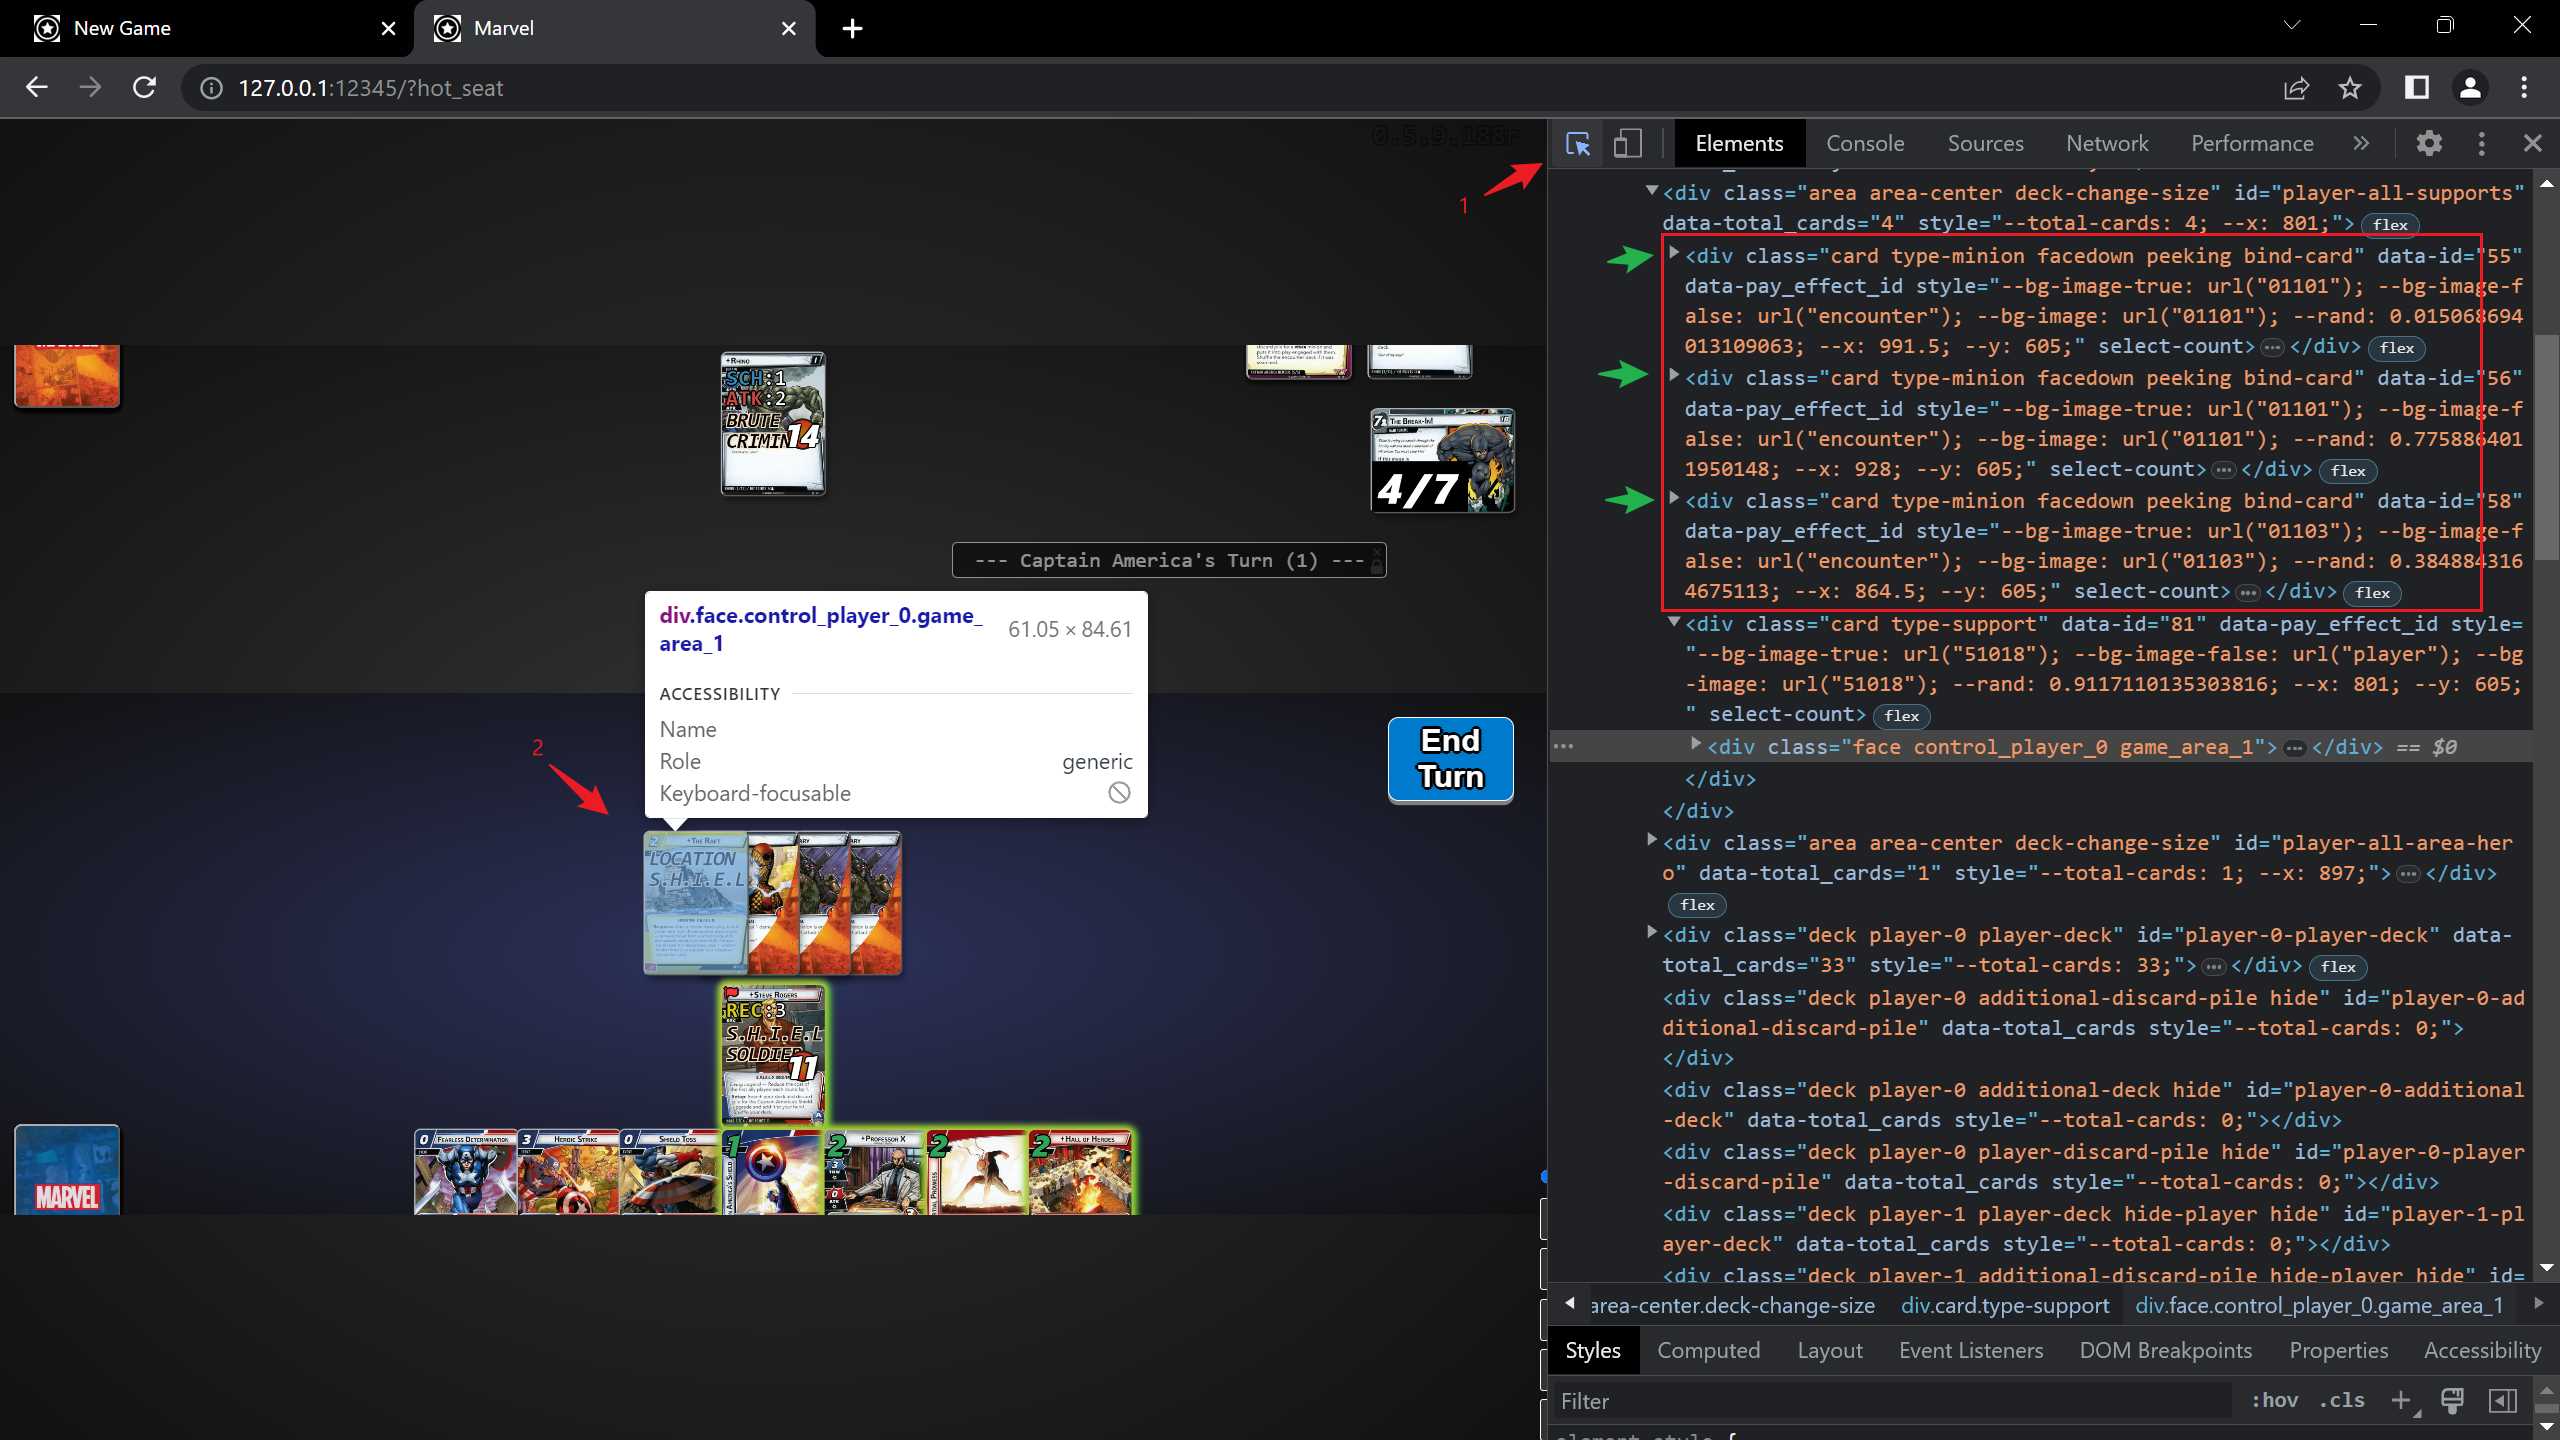Open browser side panel icon
Image resolution: width=2560 pixels, height=1440 pixels.
pyautogui.click(x=2417, y=88)
